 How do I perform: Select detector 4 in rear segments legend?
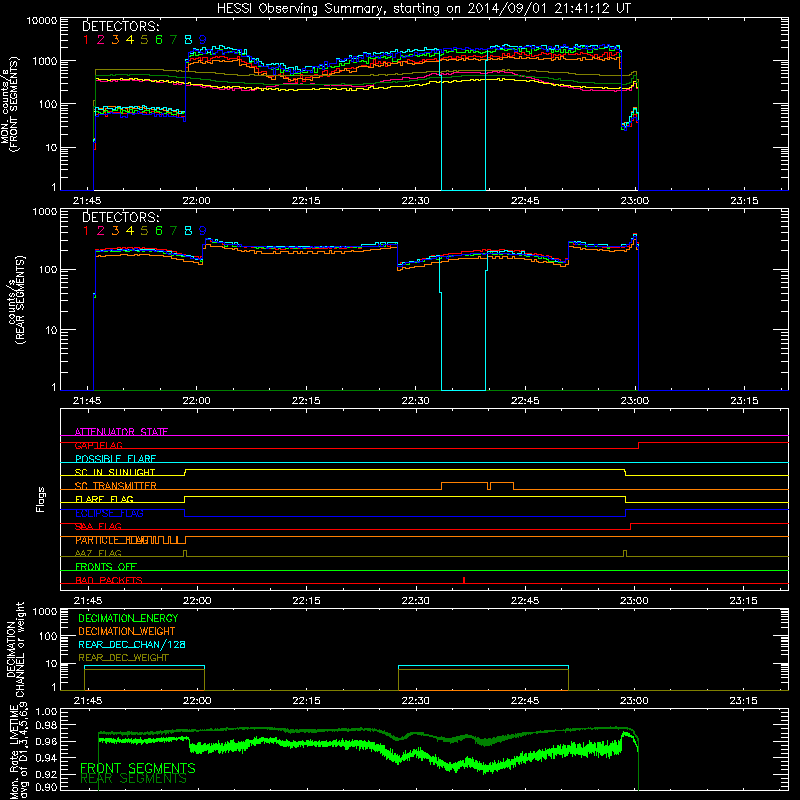tap(130, 231)
